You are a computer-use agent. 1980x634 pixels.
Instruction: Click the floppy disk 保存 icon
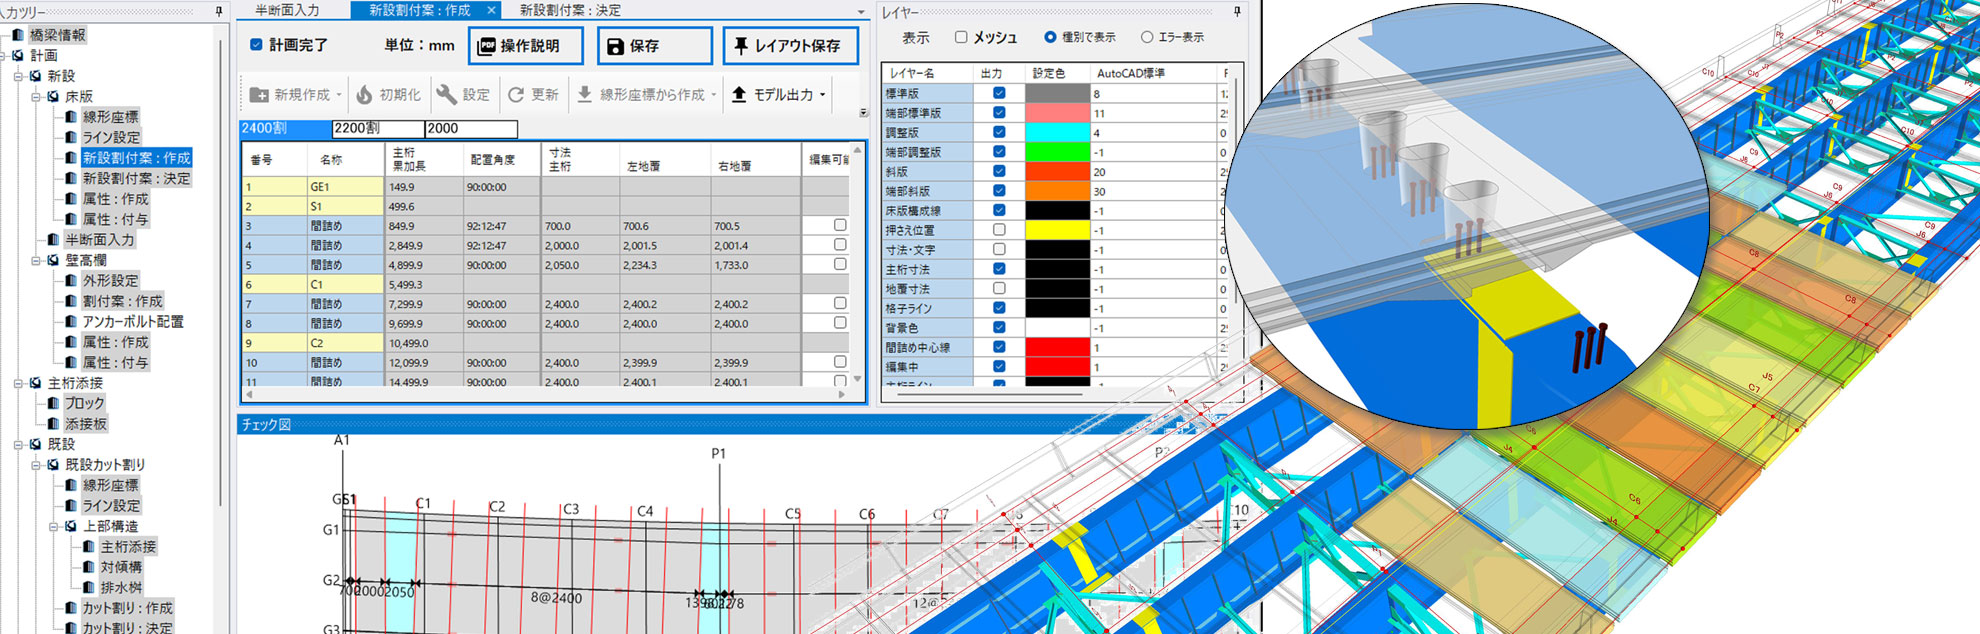(x=615, y=46)
